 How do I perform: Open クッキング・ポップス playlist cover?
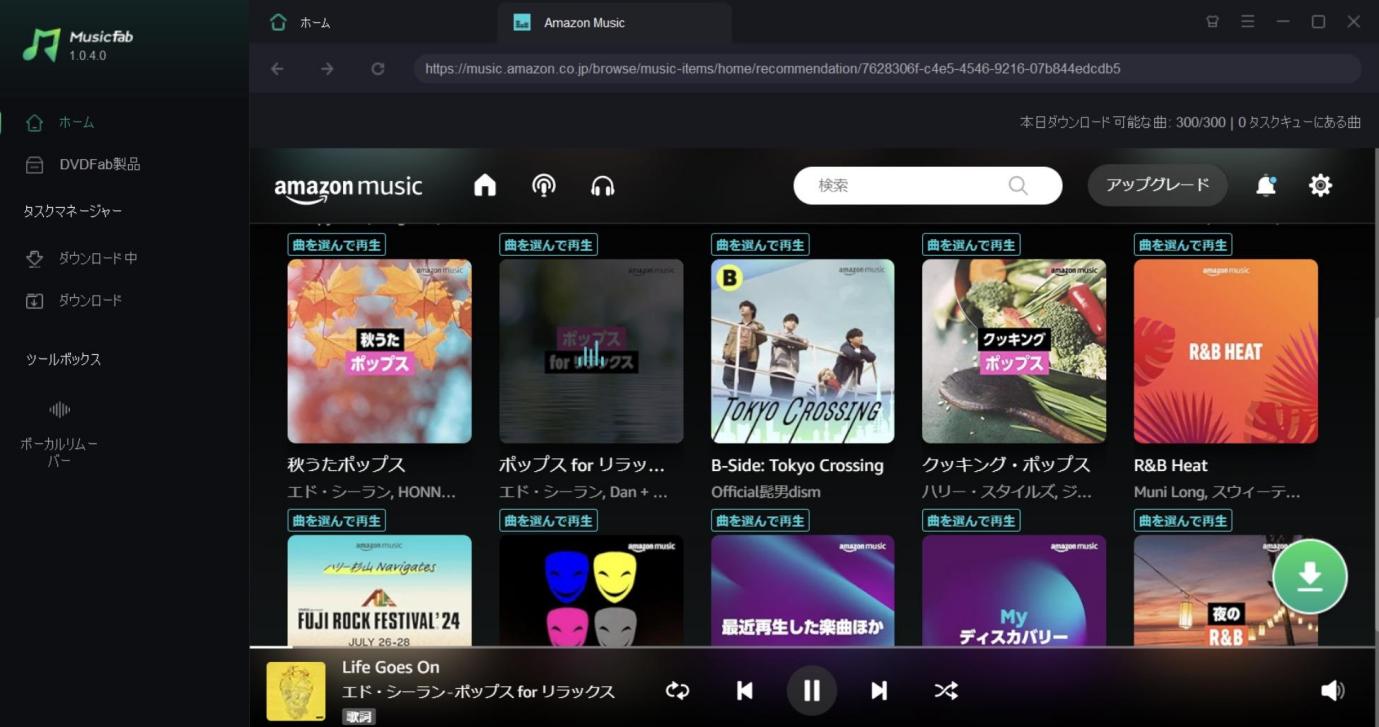click(x=1014, y=351)
